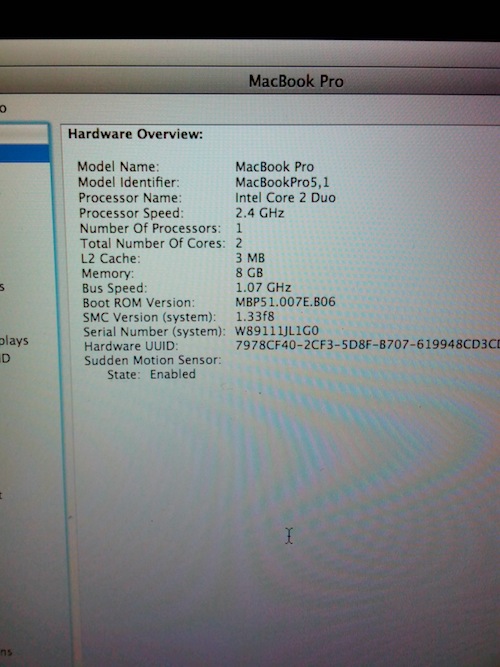Select the 3 MB L2 Cache value
Image resolution: width=500 pixels, height=667 pixels.
tap(250, 258)
